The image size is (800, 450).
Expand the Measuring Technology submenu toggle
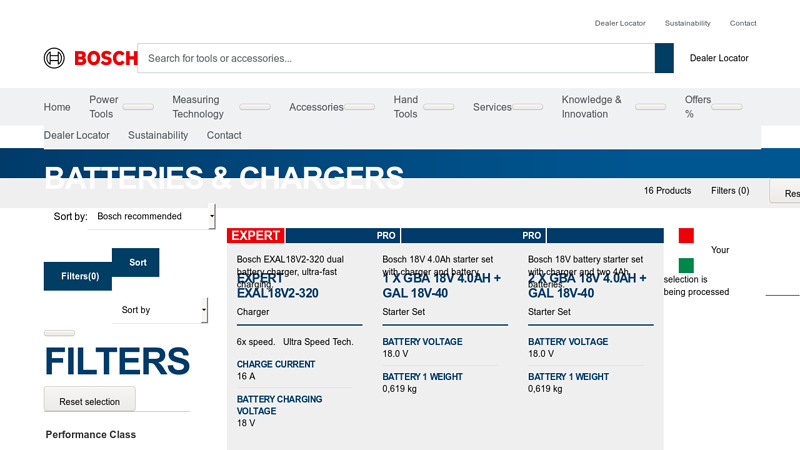[255, 107]
